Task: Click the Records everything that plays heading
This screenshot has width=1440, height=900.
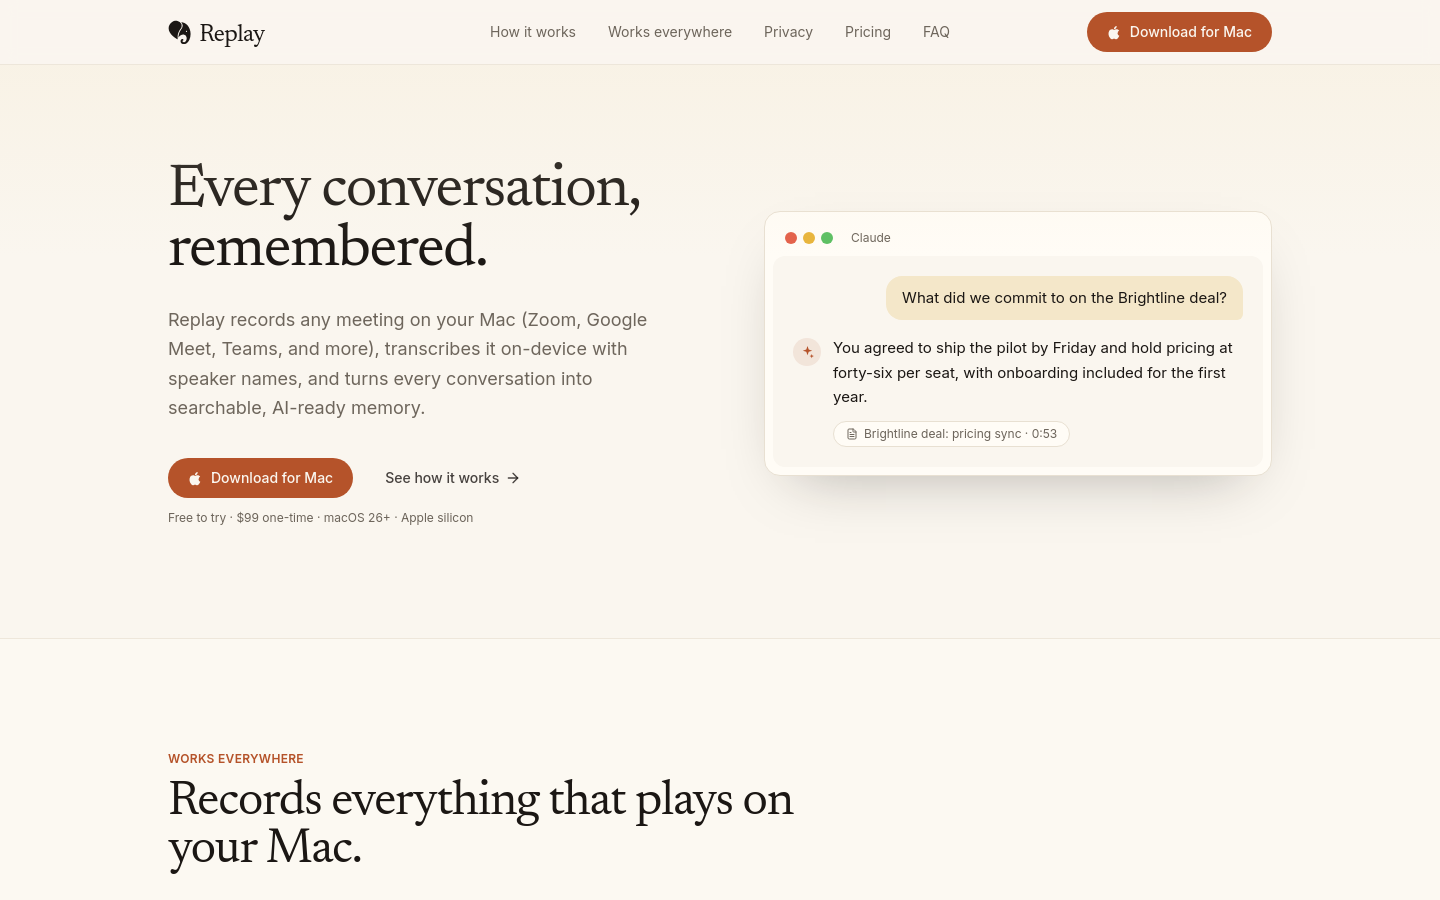Action: 481,823
